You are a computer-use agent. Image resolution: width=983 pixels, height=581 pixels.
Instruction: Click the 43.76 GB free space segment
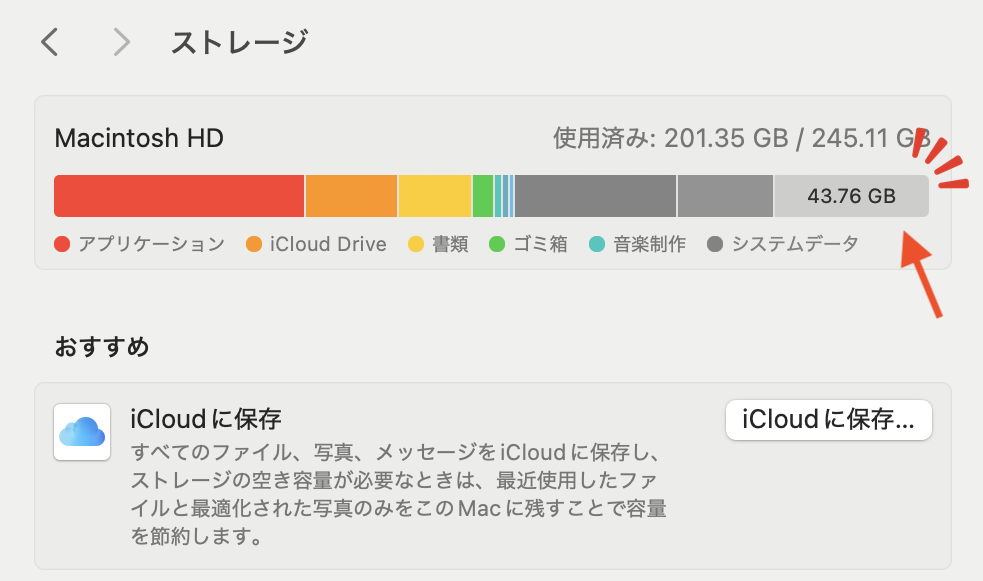click(851, 196)
